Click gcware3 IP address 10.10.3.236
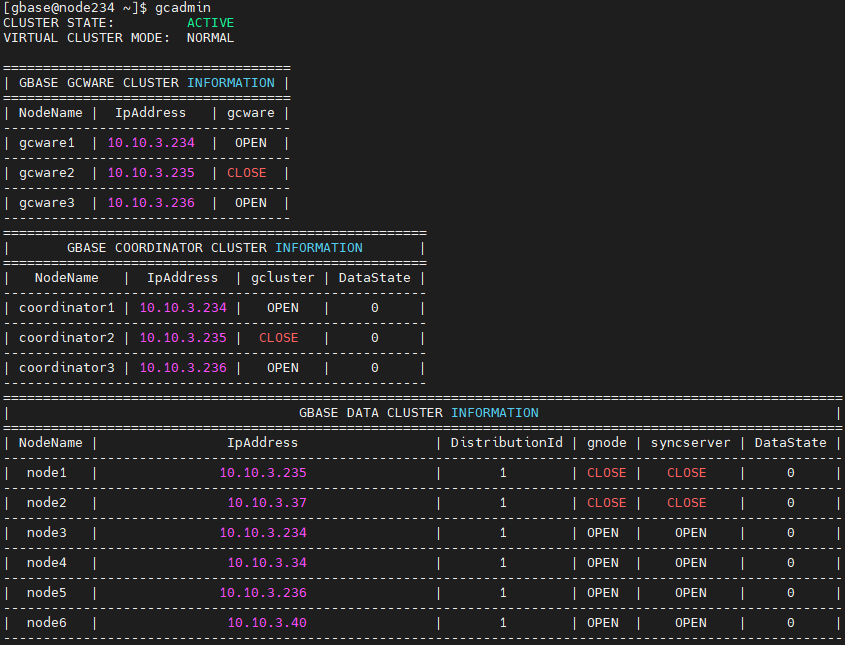This screenshot has height=645, width=845. click(x=151, y=203)
